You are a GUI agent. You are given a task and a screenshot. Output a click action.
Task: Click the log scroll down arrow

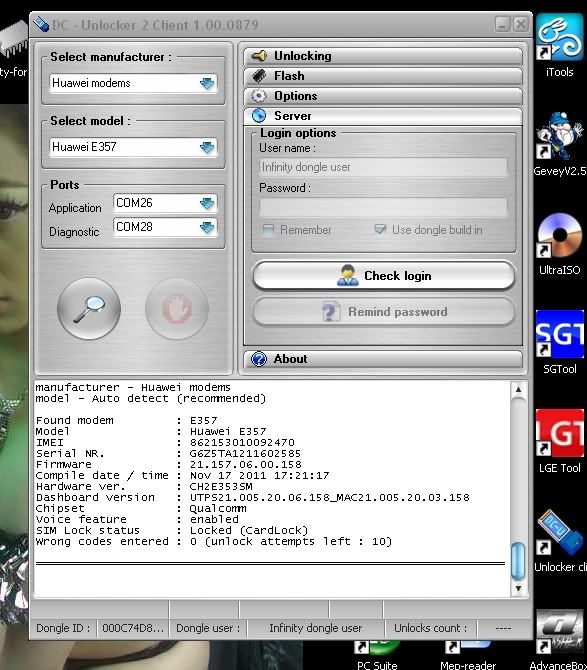518,588
